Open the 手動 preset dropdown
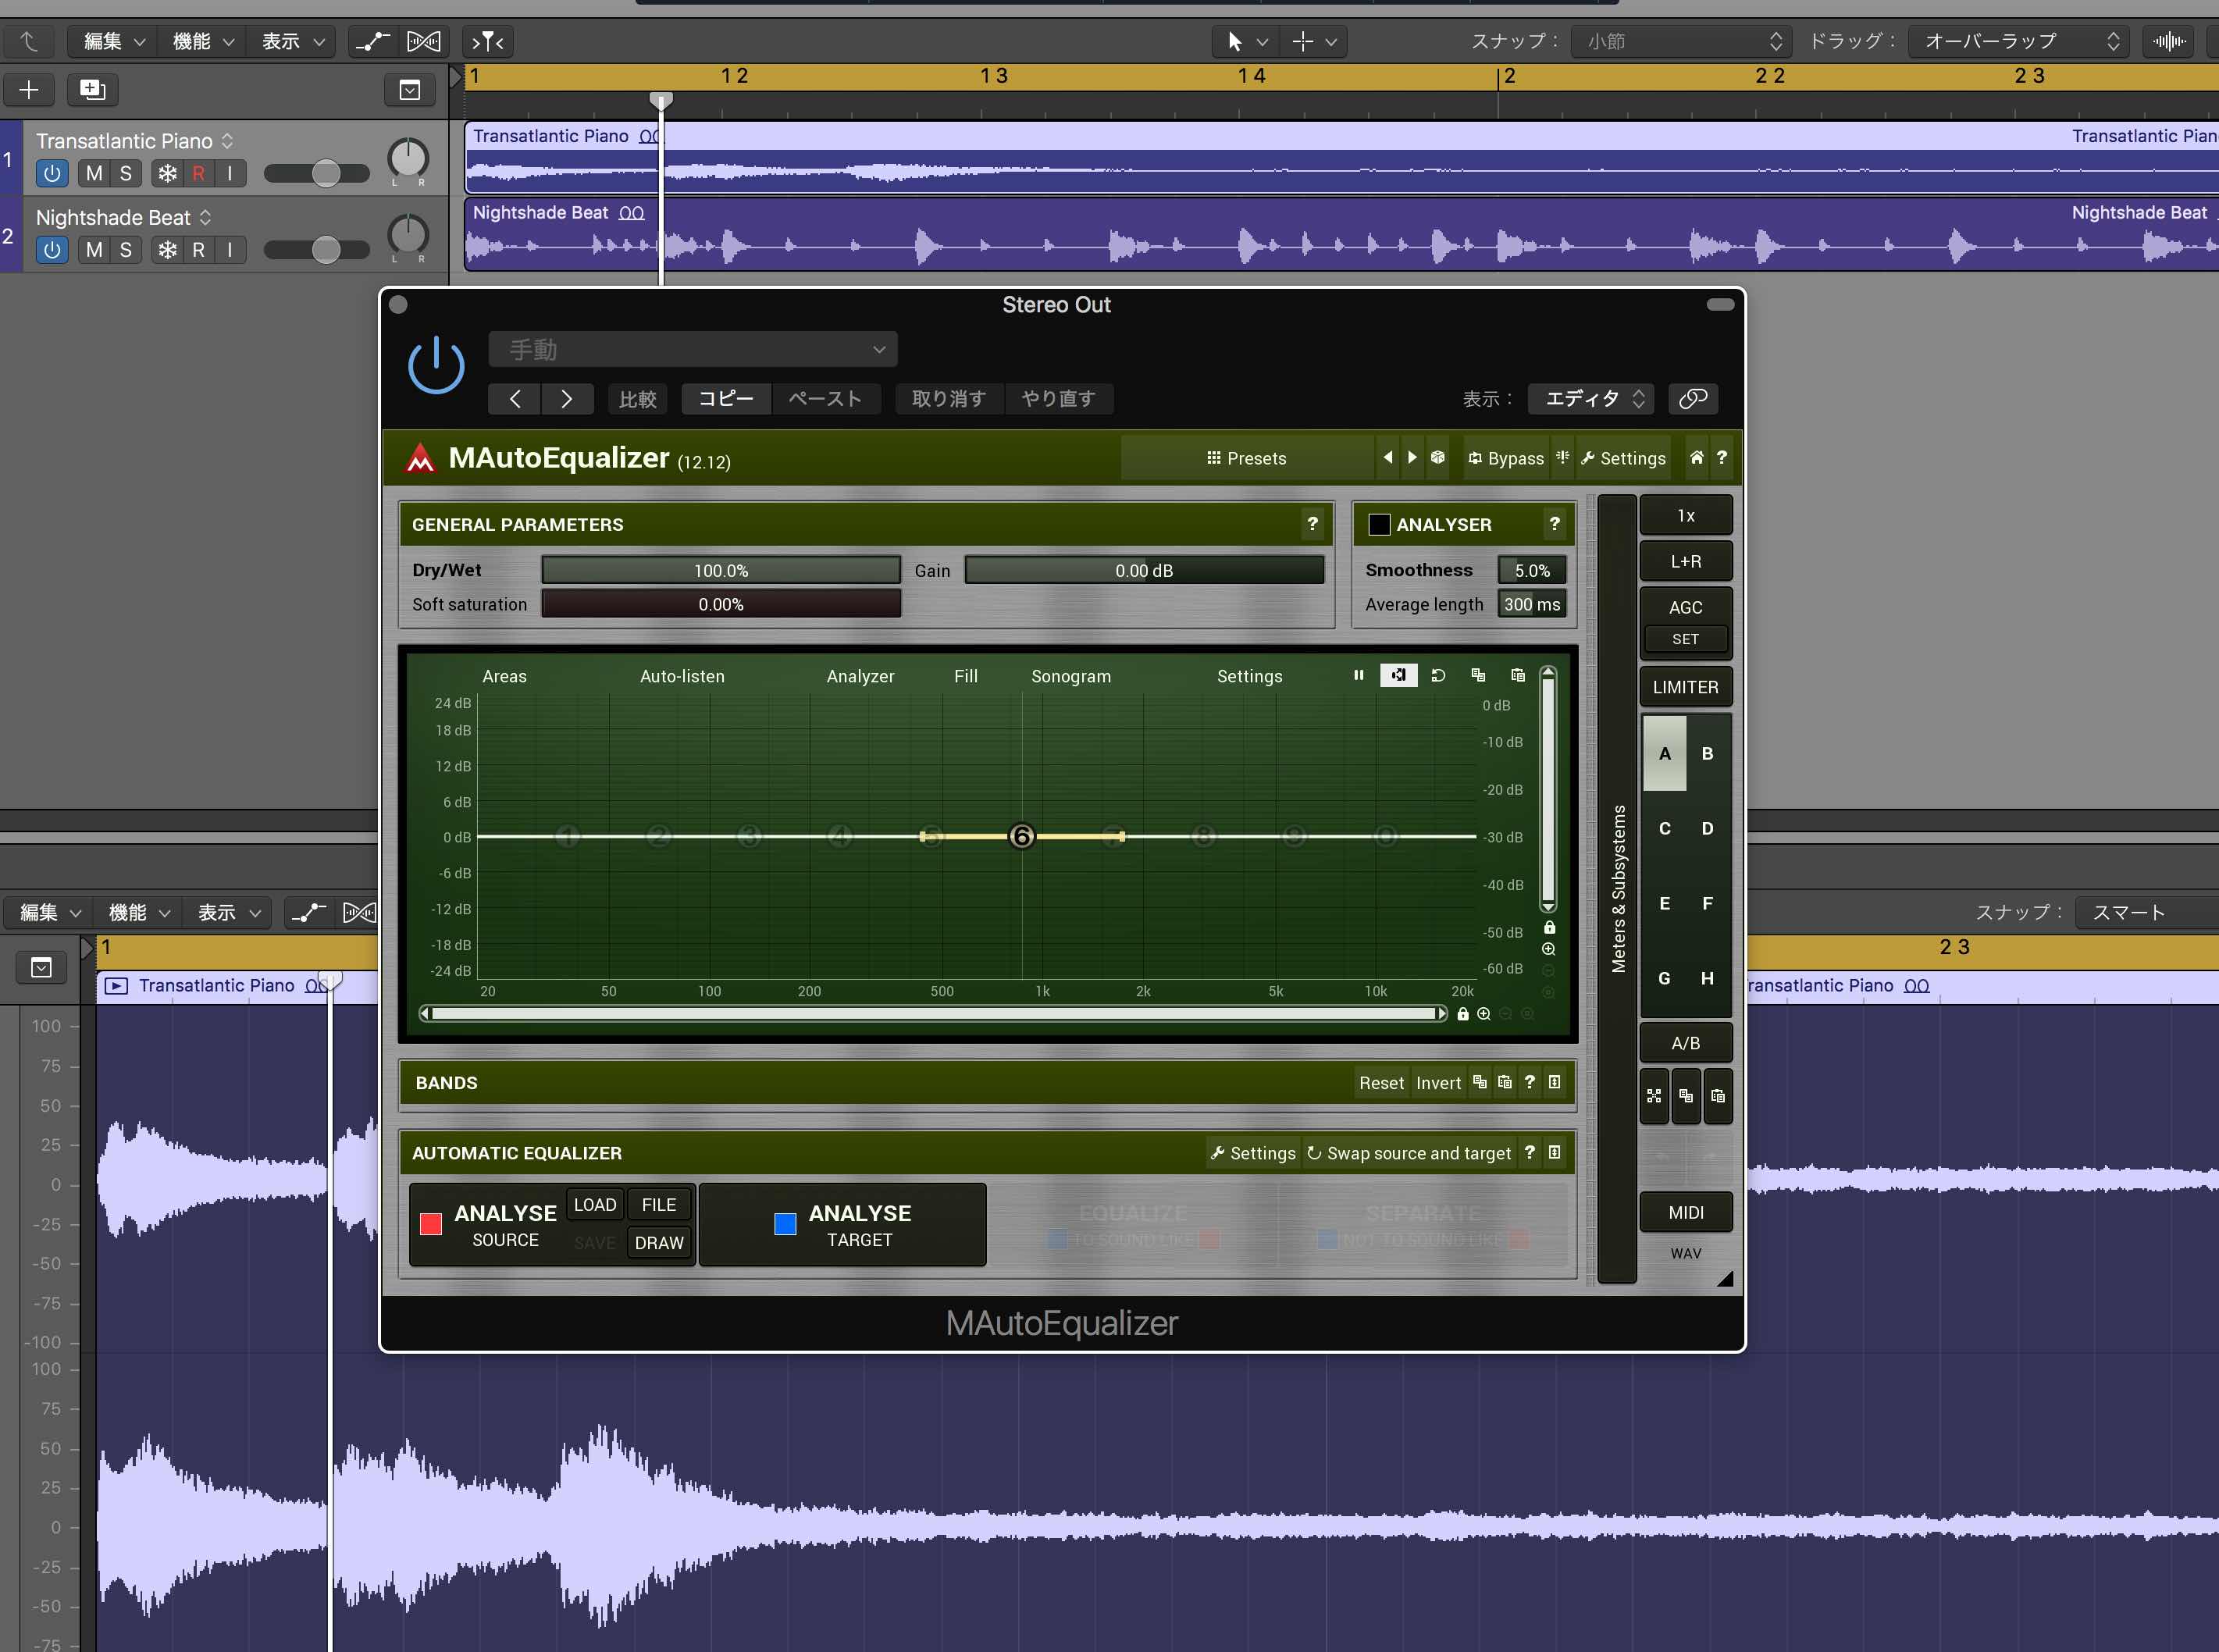Viewport: 2219px width, 1652px height. [693, 349]
